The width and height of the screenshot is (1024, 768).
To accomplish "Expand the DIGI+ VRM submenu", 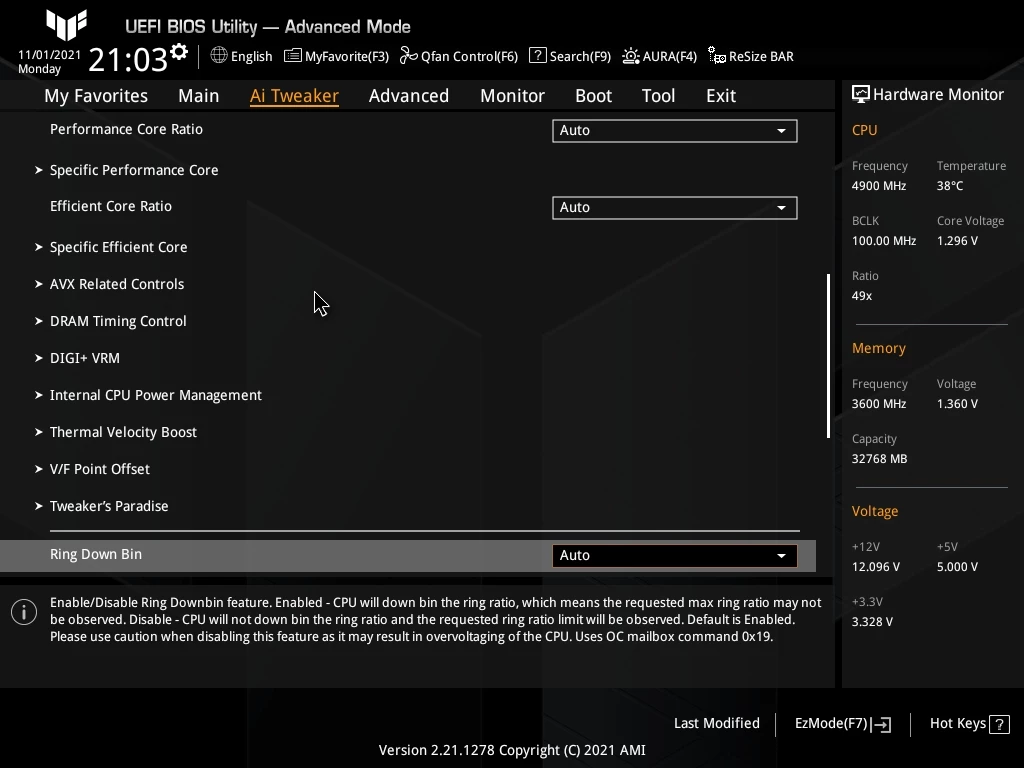I will pyautogui.click(x=85, y=359).
